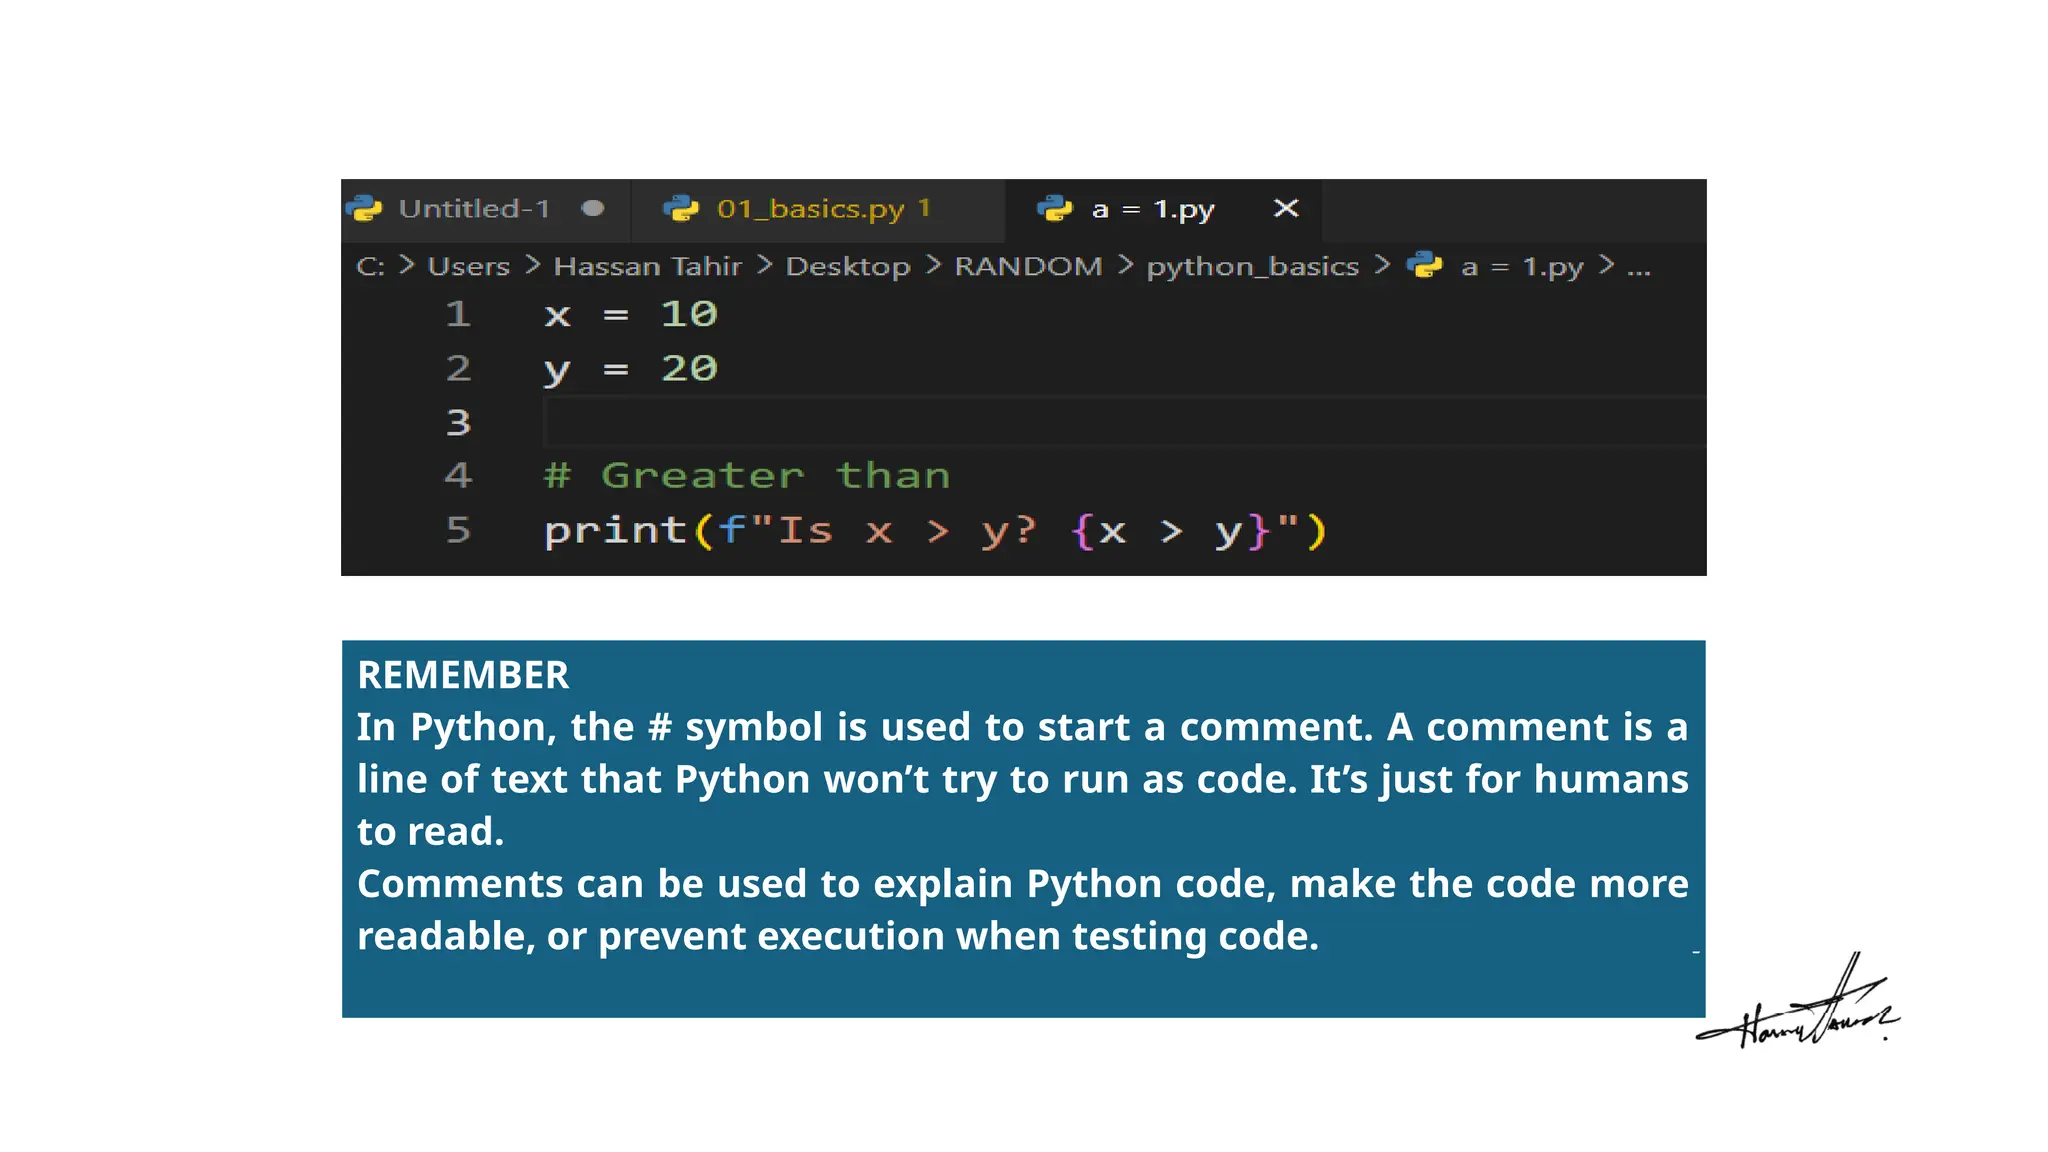
Task: Open the Users breadcrumb folder
Action: click(468, 266)
